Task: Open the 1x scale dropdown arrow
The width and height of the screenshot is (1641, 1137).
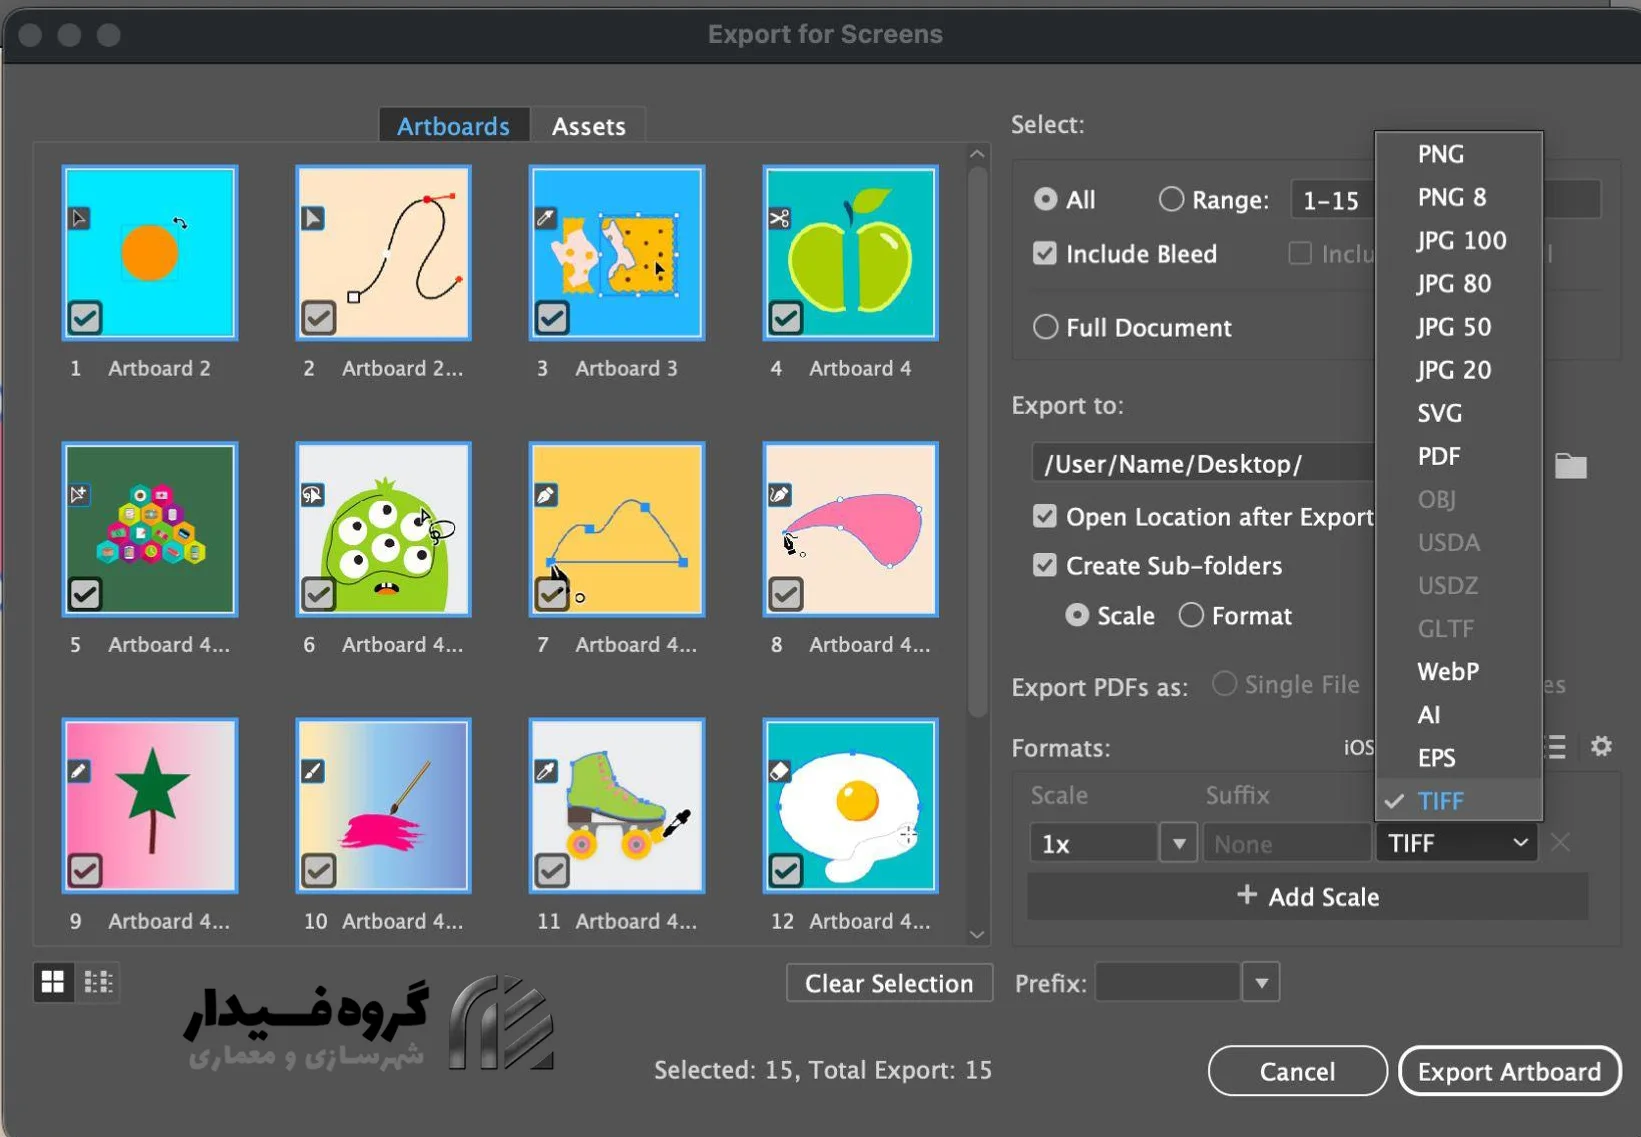Action: (x=1179, y=843)
